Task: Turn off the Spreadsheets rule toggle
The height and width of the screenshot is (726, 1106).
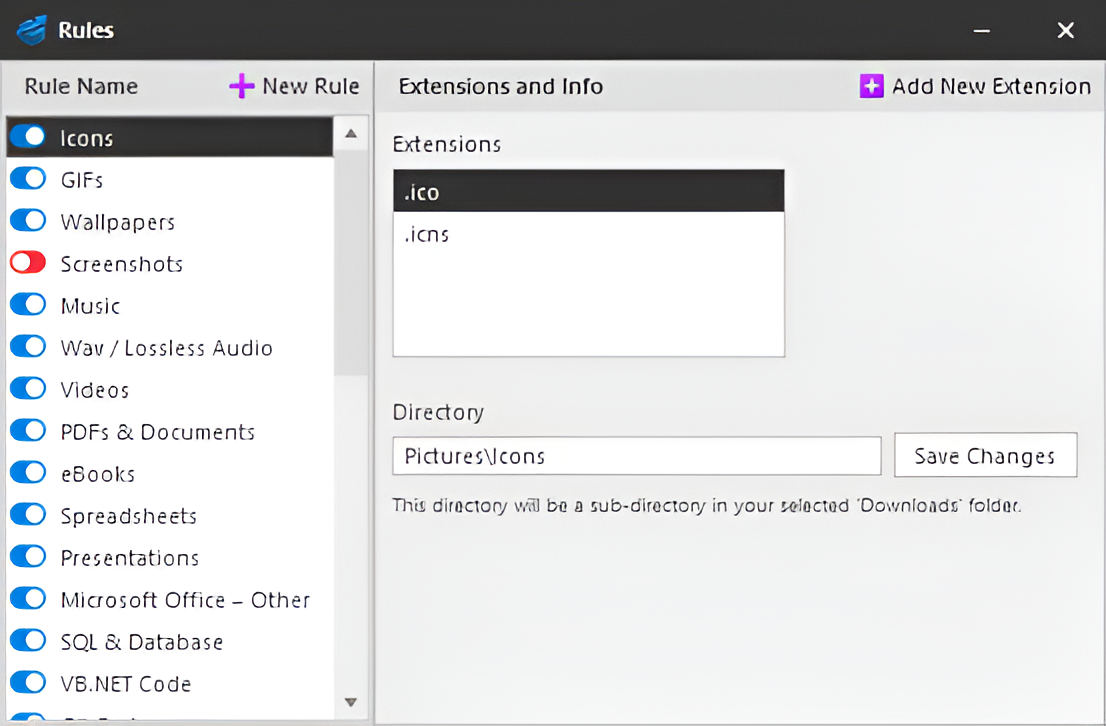Action: [28, 514]
